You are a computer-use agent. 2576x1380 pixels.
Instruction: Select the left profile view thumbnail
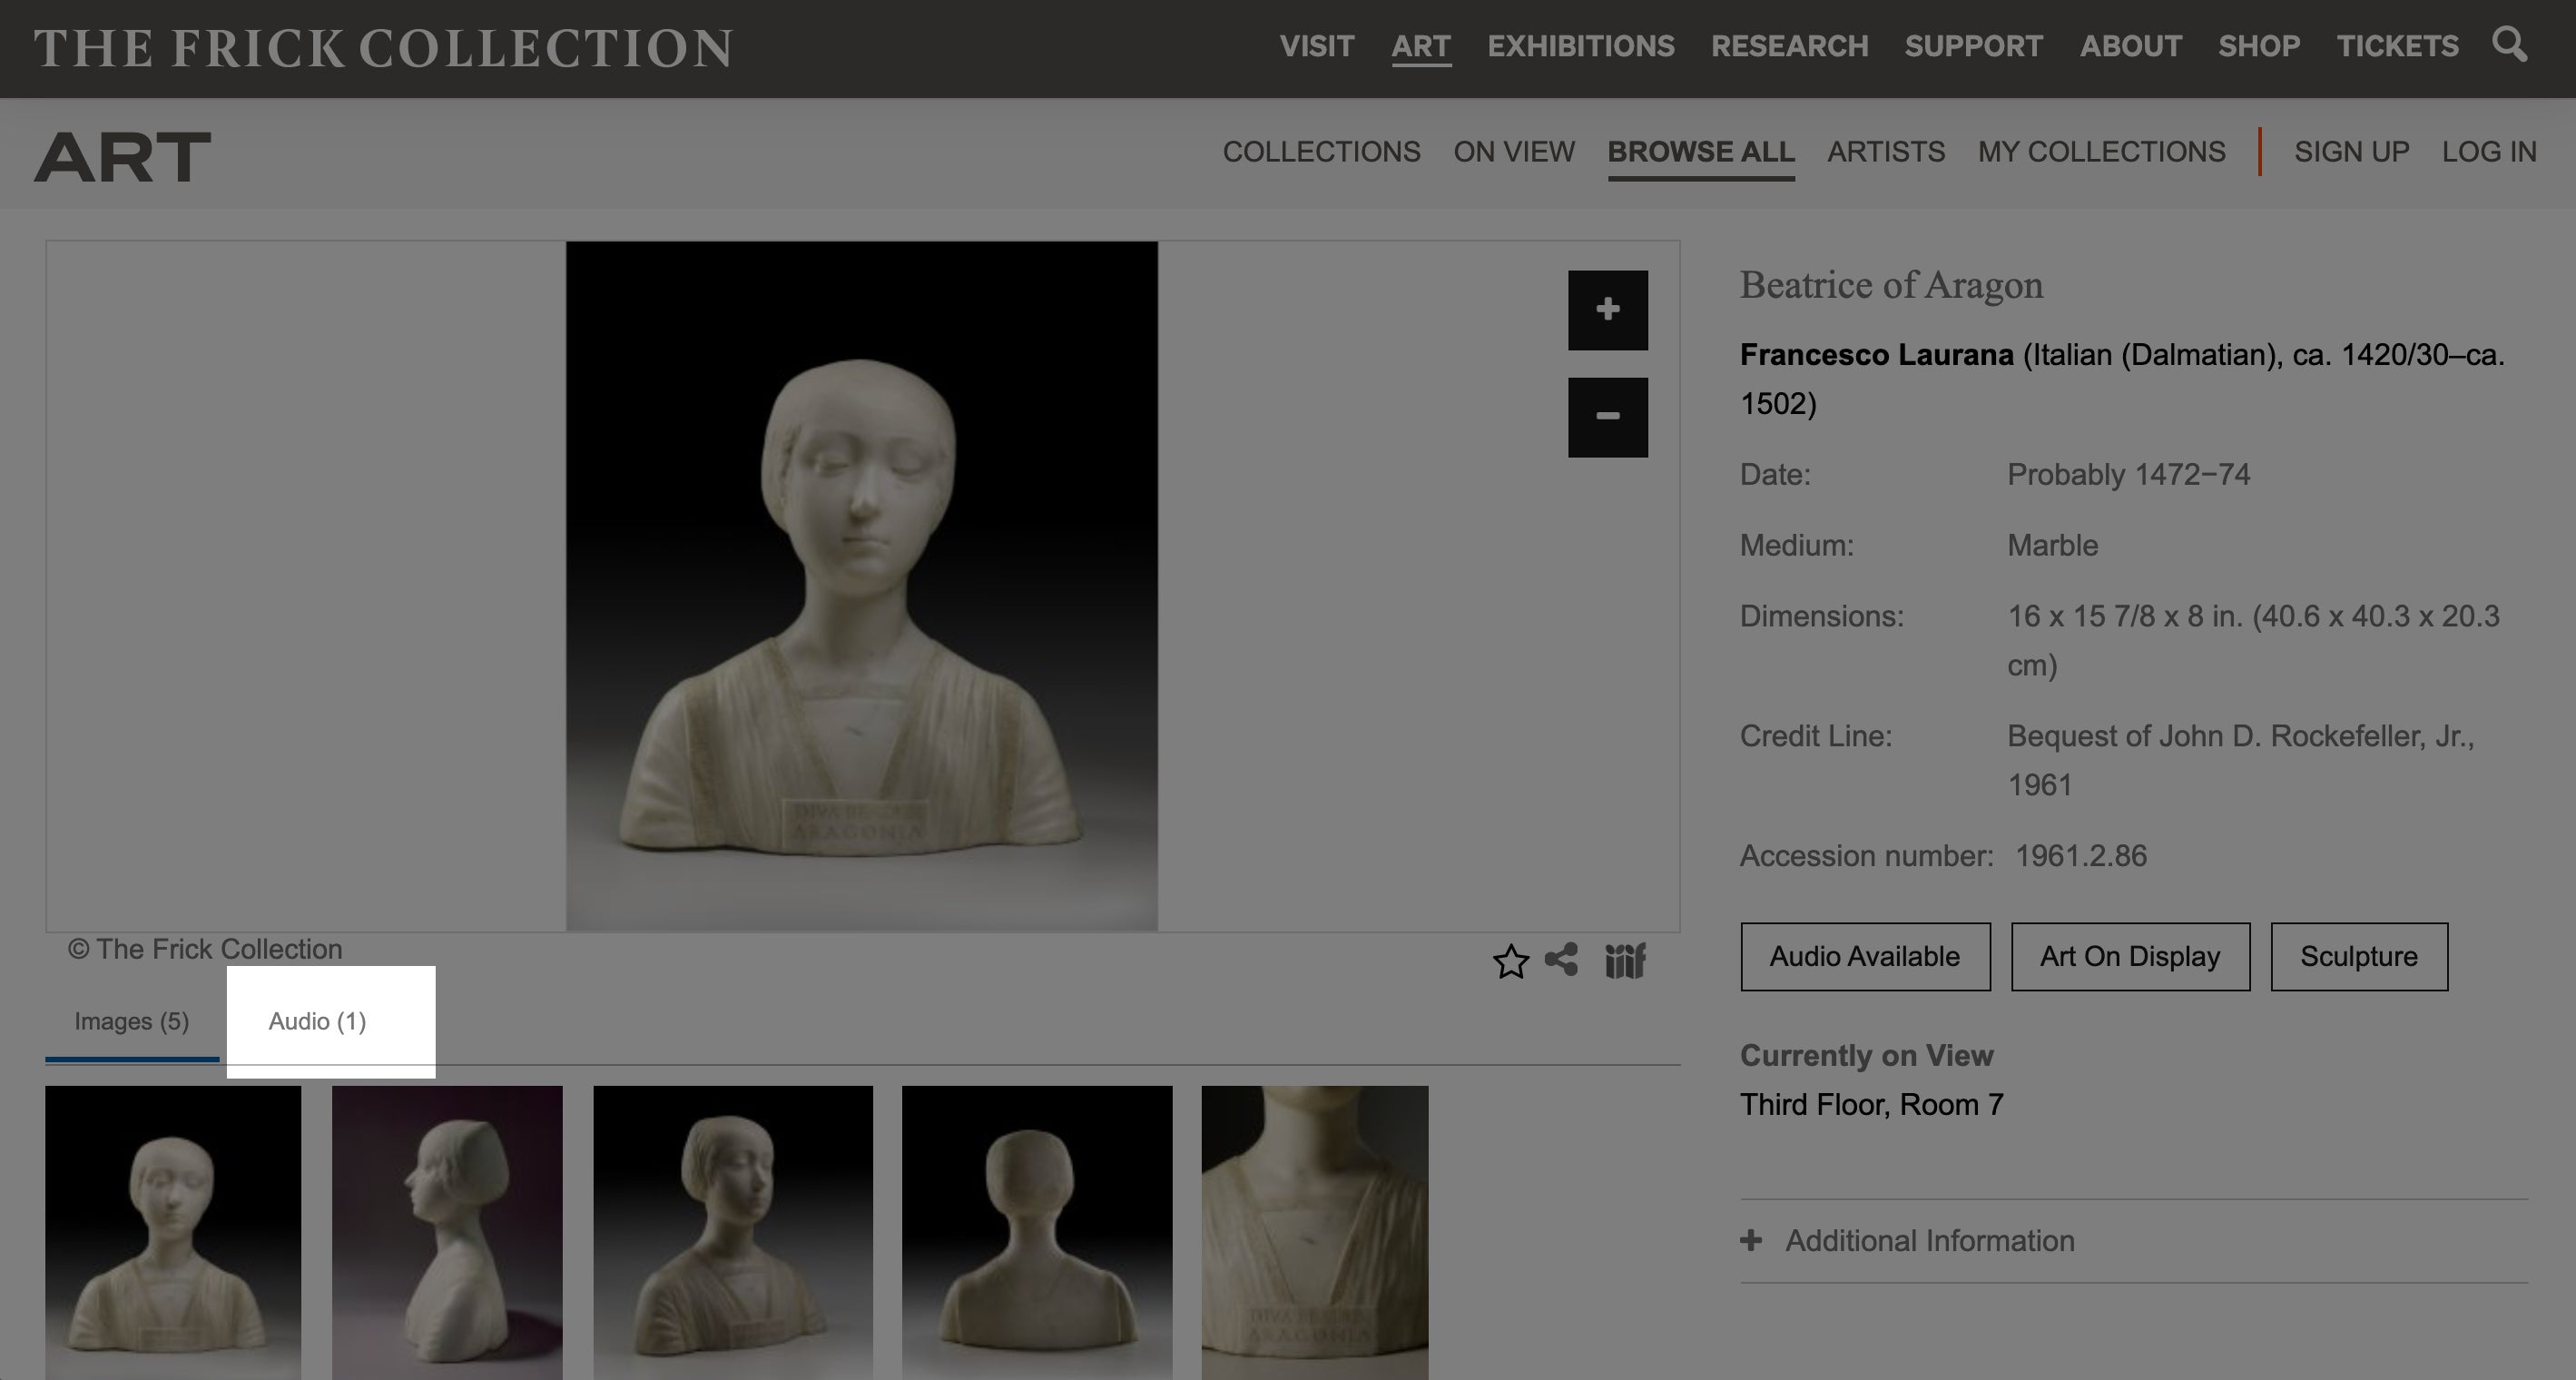[x=447, y=1232]
